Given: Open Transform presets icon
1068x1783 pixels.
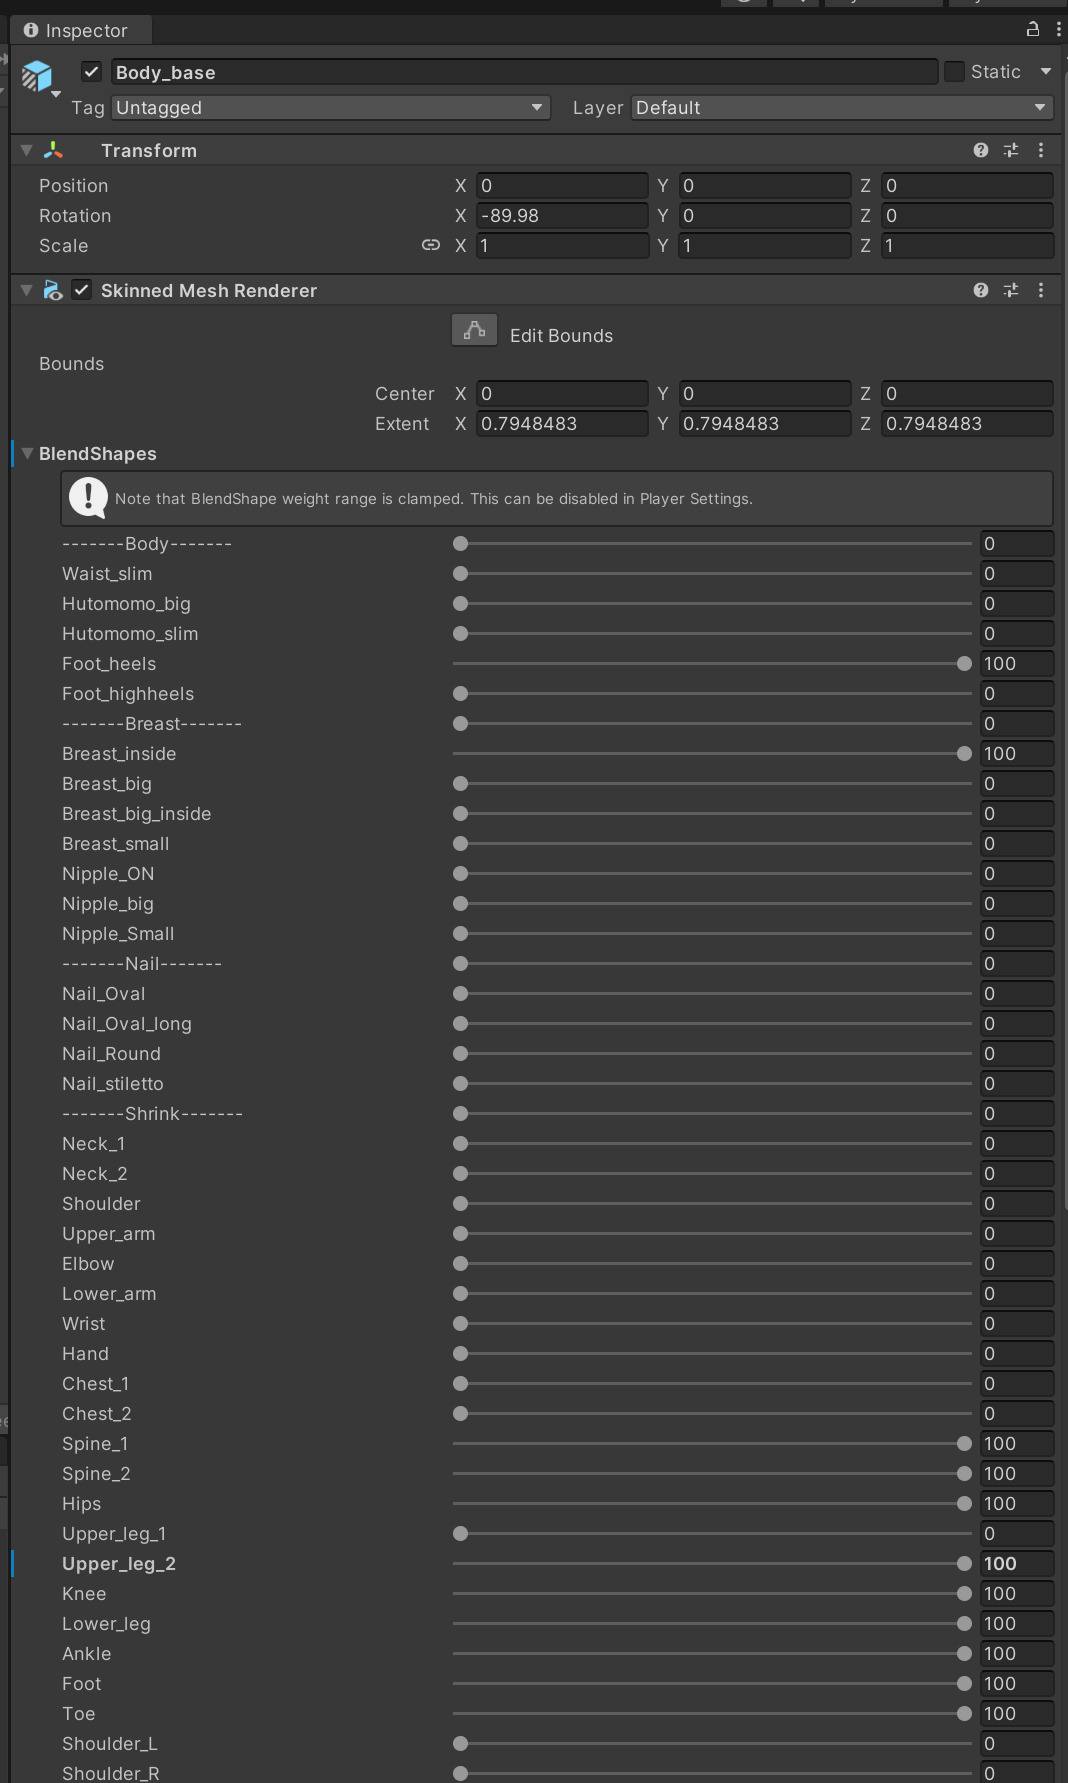Looking at the screenshot, I should point(1011,150).
